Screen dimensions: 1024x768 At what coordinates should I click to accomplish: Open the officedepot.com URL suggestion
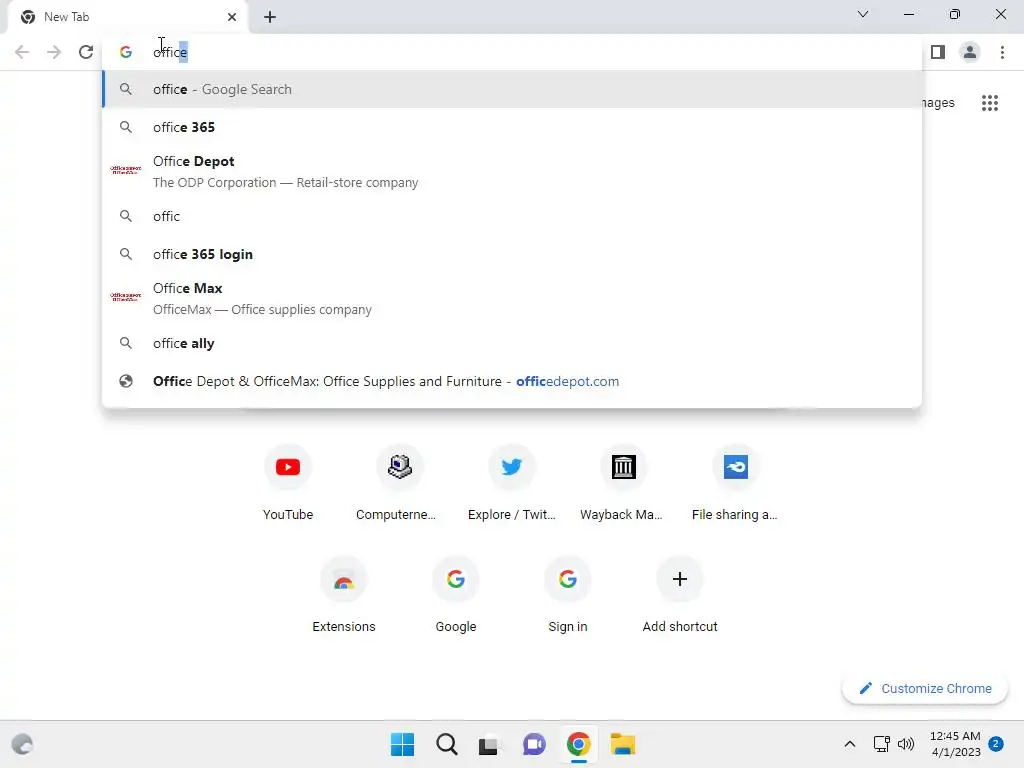(x=512, y=381)
